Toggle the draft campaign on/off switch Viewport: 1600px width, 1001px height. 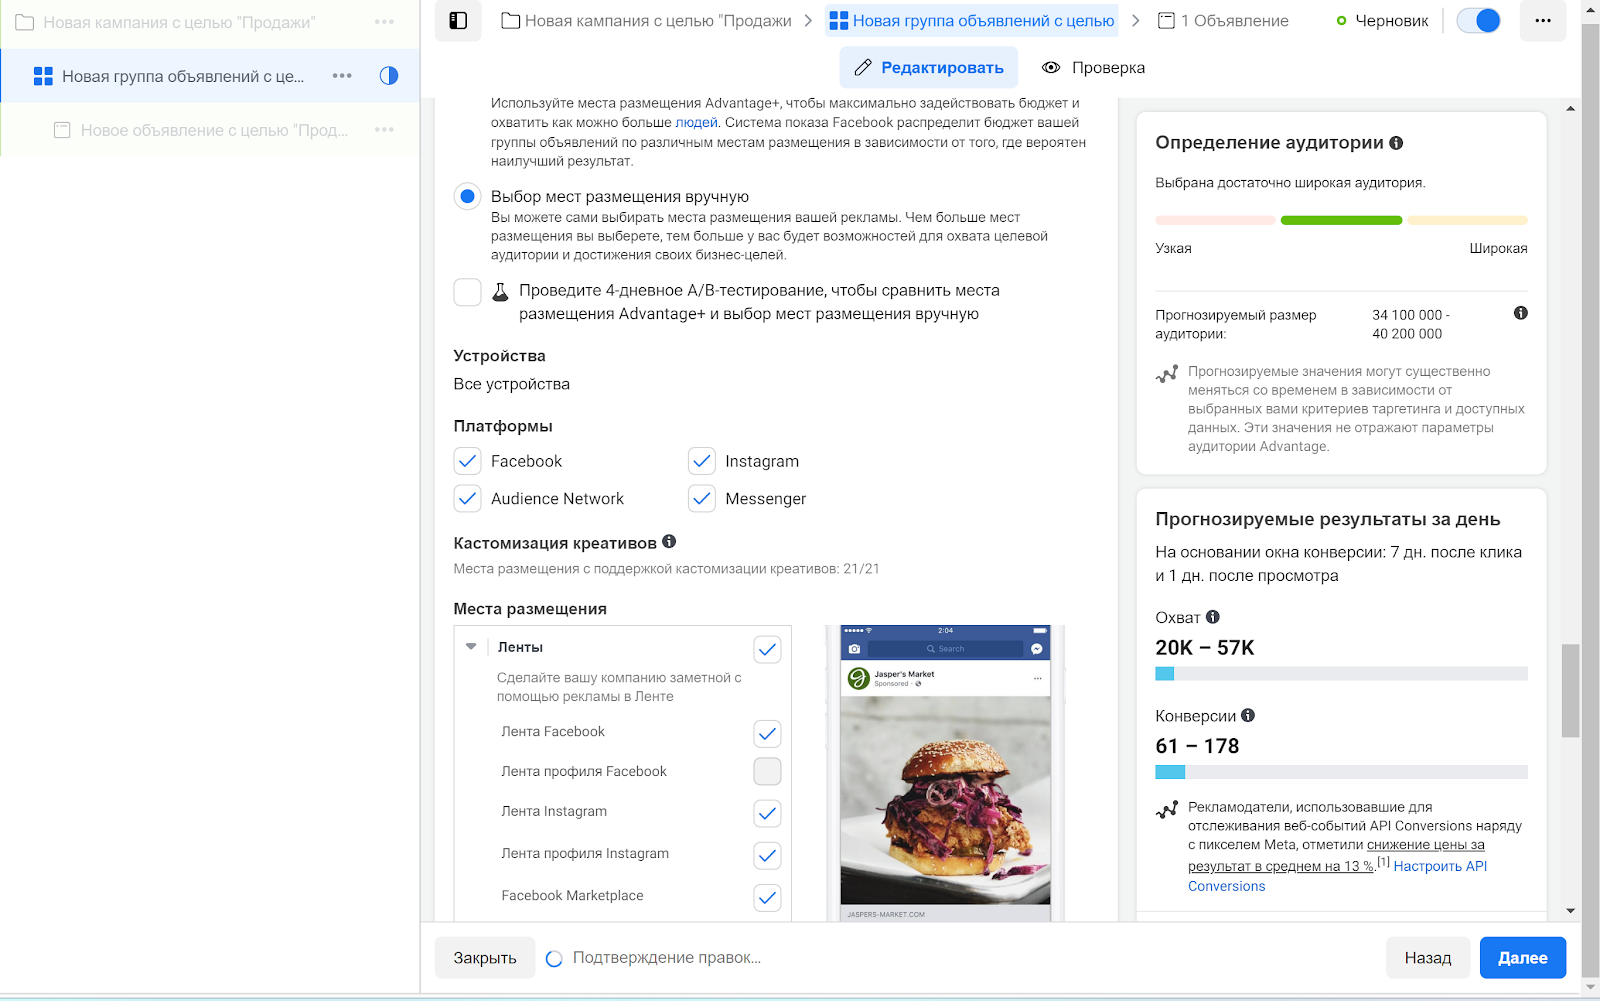(x=1478, y=21)
